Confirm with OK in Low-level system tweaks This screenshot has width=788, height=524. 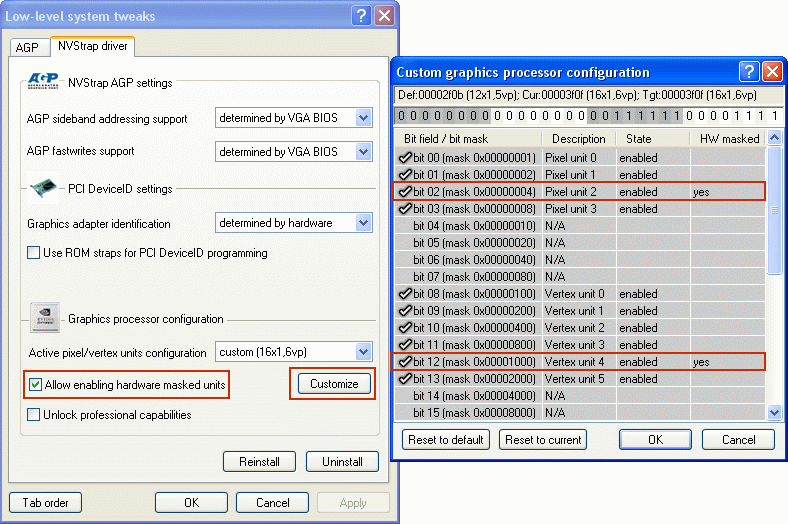tap(191, 502)
